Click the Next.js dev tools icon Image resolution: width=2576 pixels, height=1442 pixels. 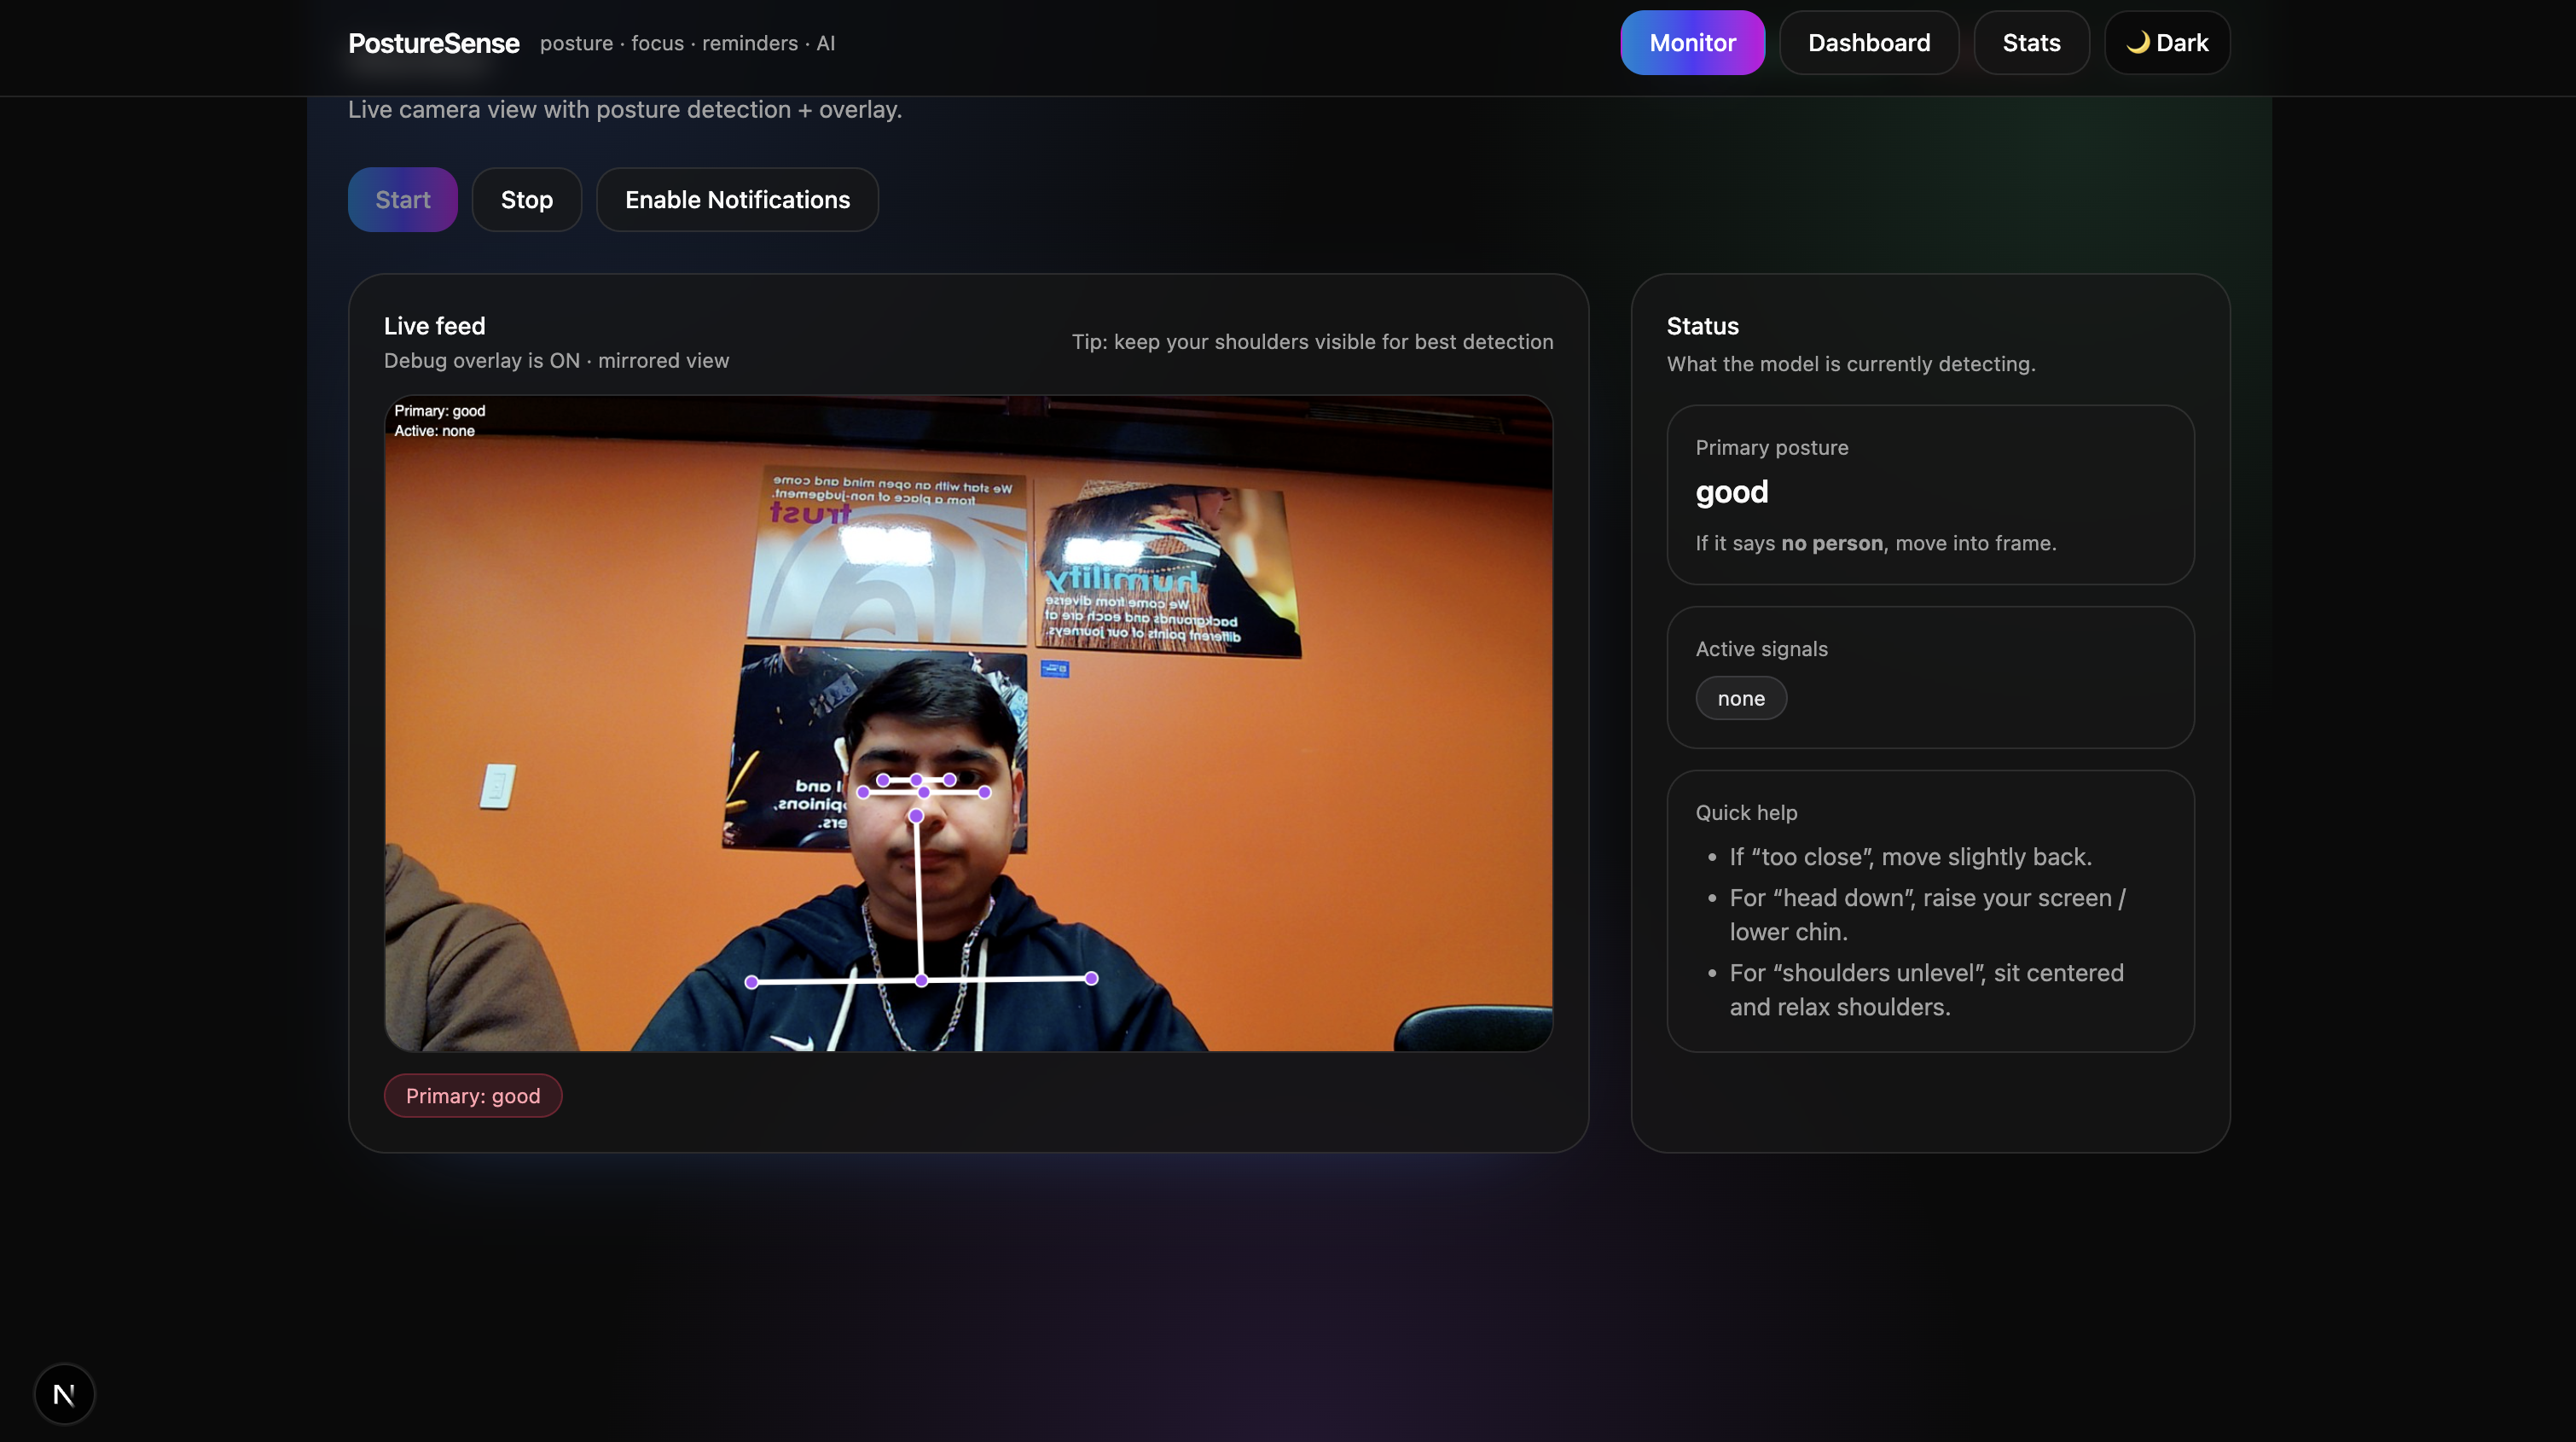pos(64,1394)
